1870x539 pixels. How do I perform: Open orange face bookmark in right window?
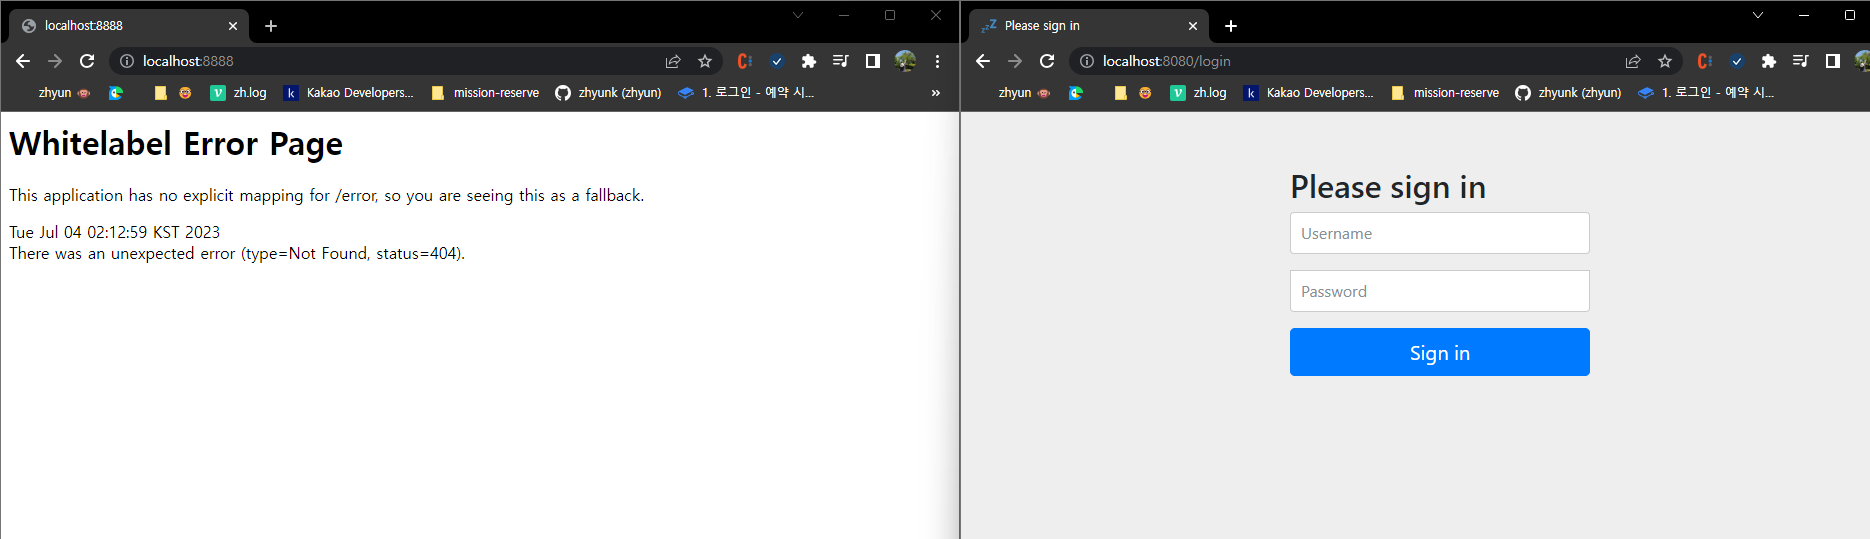tap(1145, 93)
